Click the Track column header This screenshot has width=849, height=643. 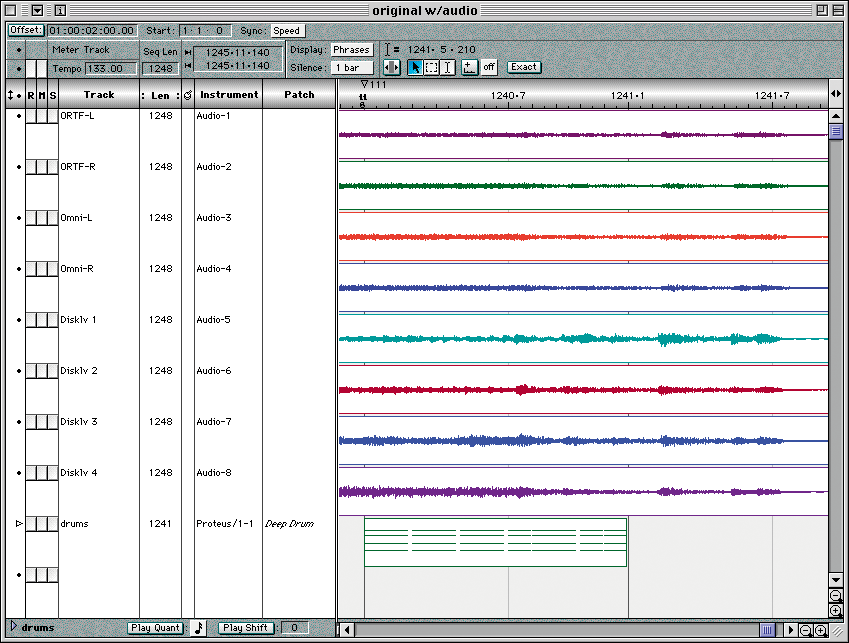99,95
